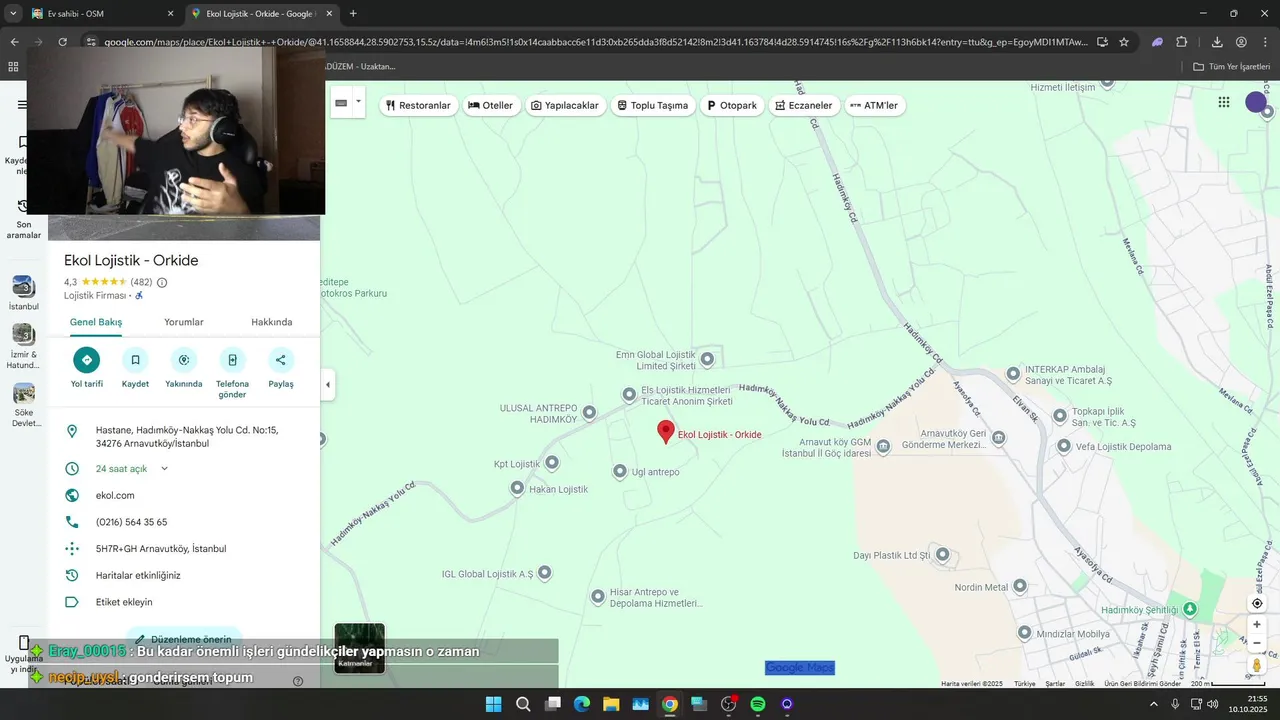
Task: Open Chrome tab search dropdown
Action: point(13,13)
